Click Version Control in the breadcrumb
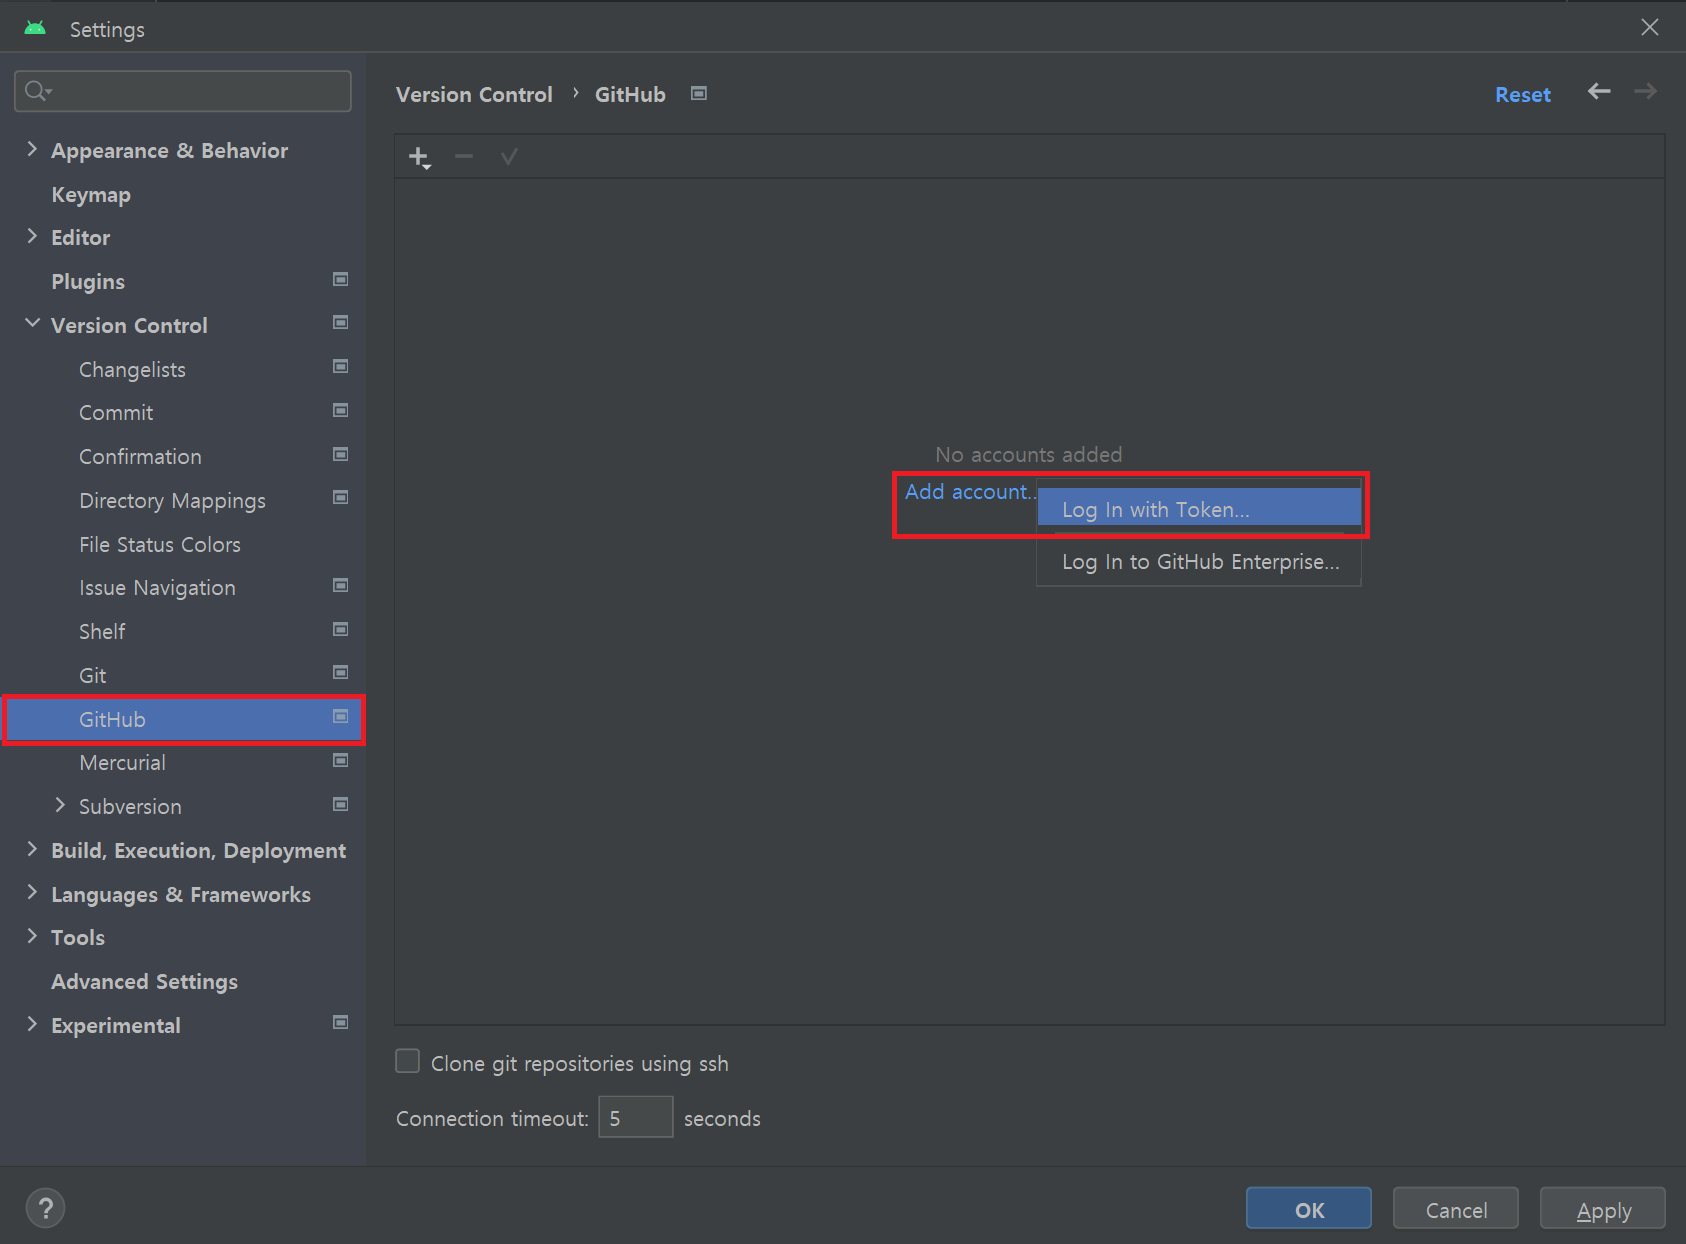 (x=474, y=94)
